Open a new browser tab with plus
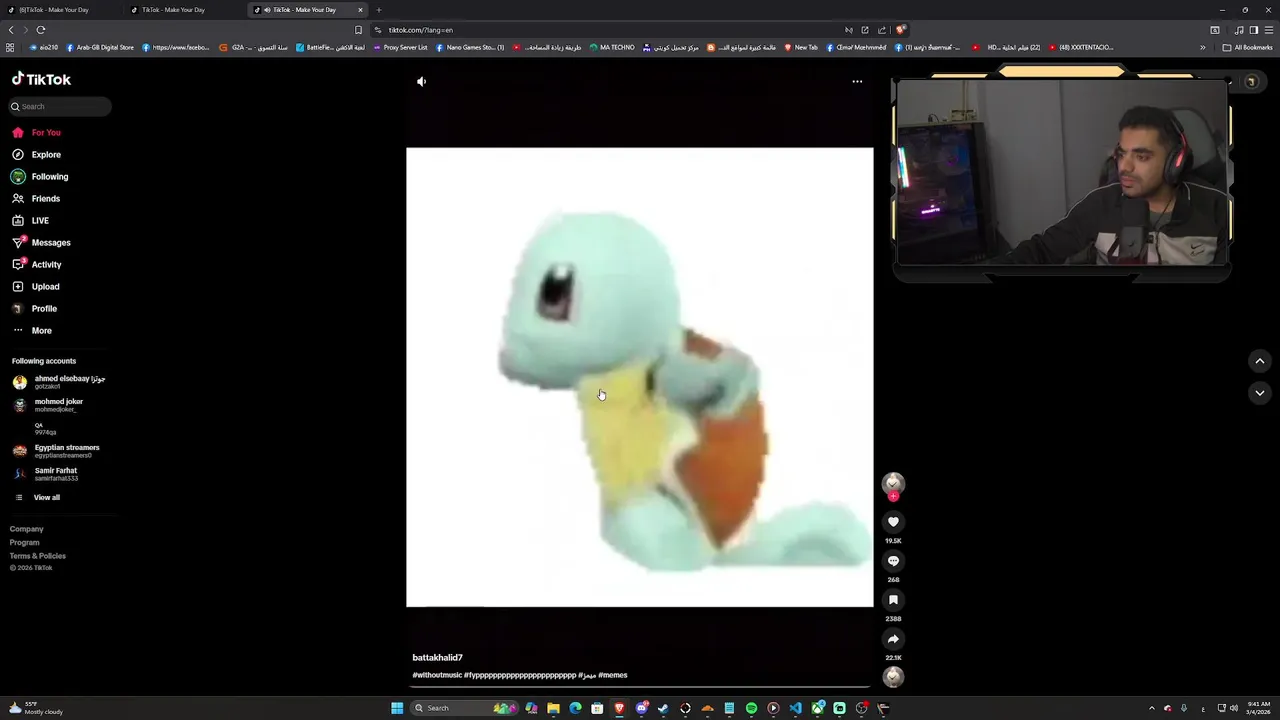This screenshot has width=1280, height=720. [379, 10]
